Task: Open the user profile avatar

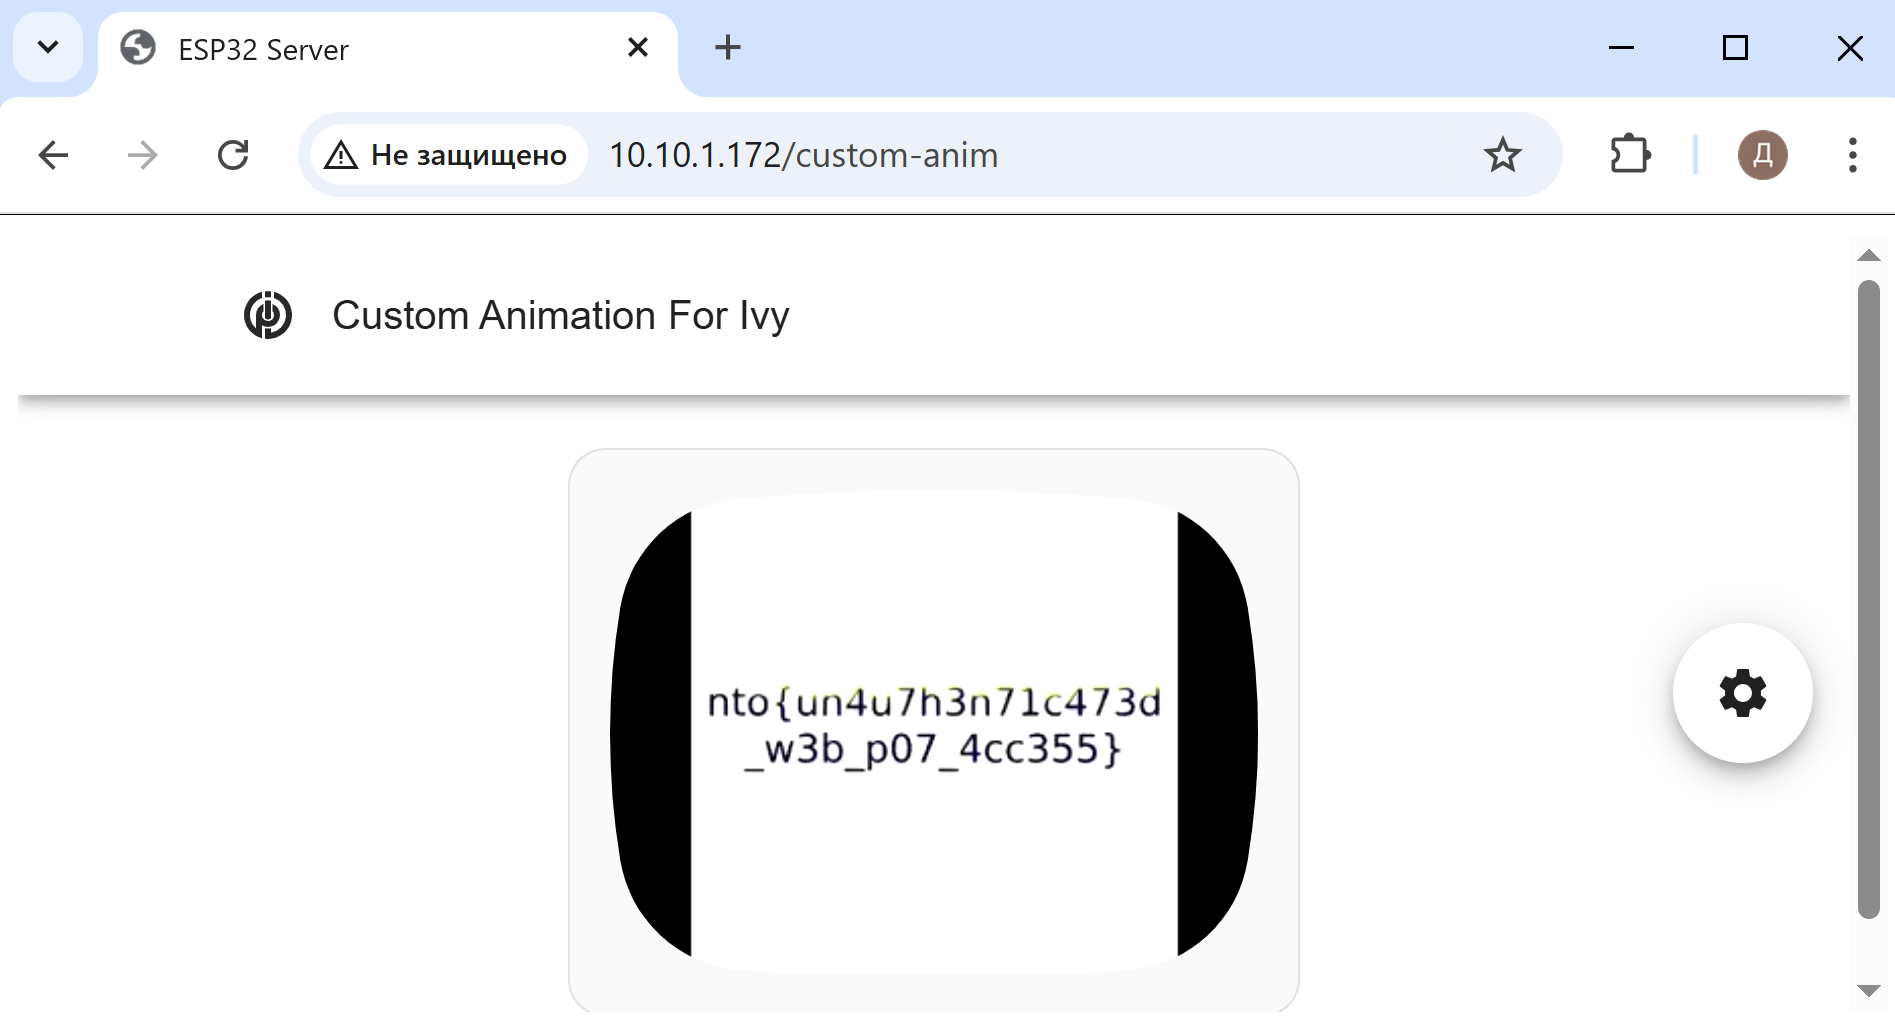Action: click(x=1762, y=155)
